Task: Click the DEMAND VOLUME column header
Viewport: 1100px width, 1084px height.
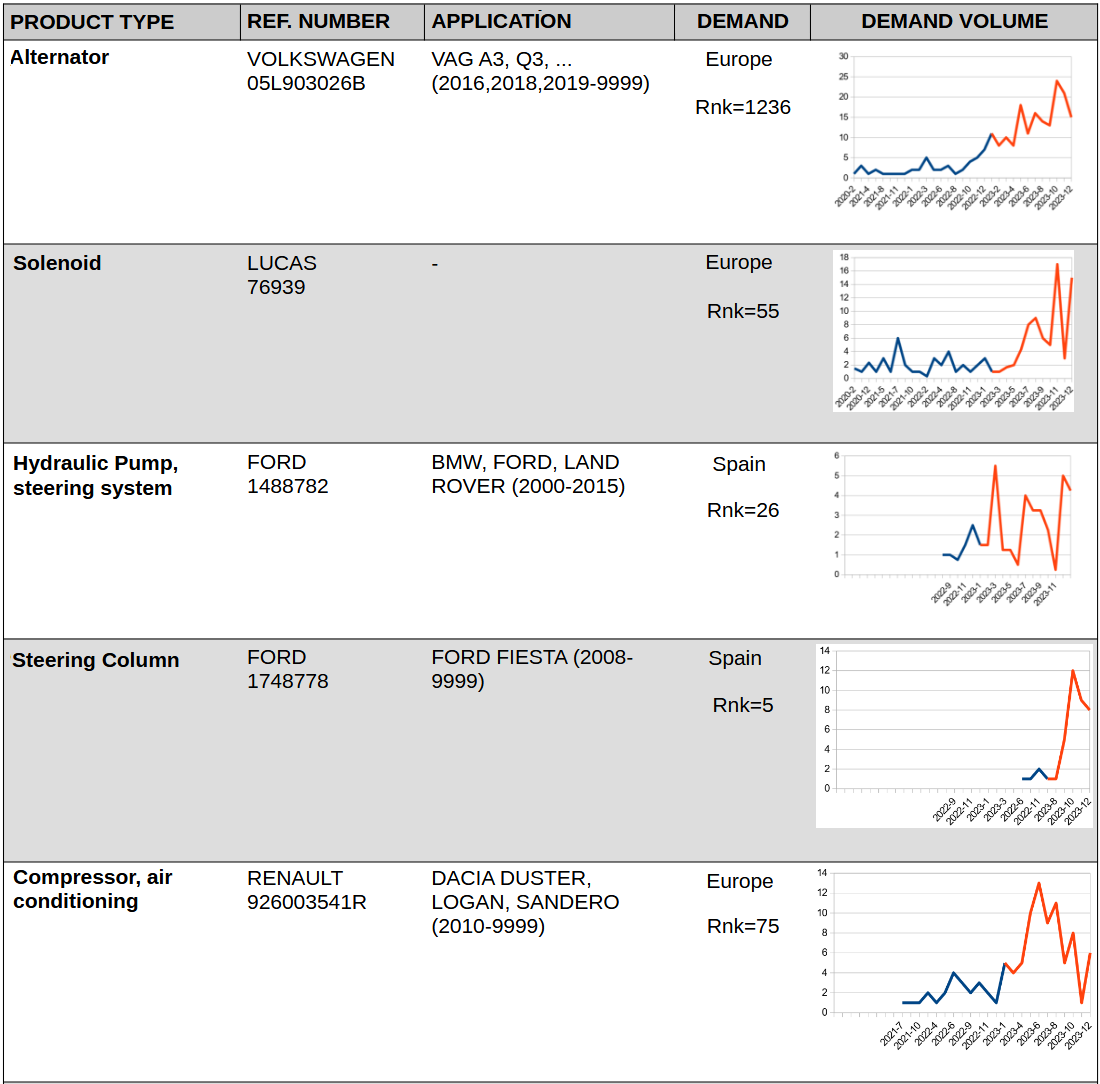Action: [x=955, y=22]
